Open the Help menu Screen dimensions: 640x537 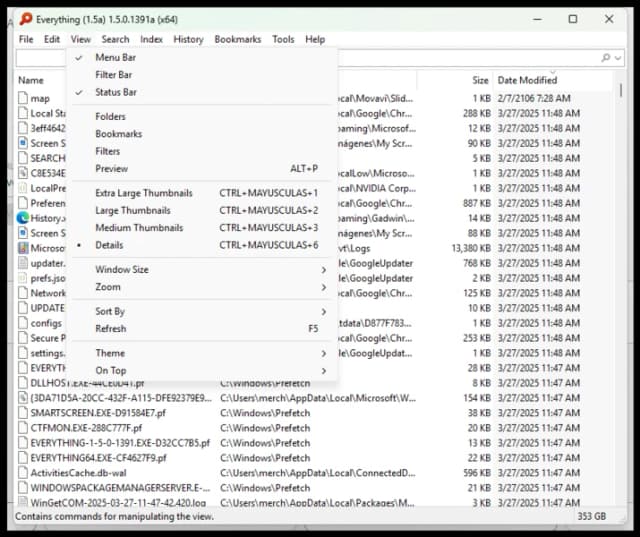pyautogui.click(x=315, y=39)
